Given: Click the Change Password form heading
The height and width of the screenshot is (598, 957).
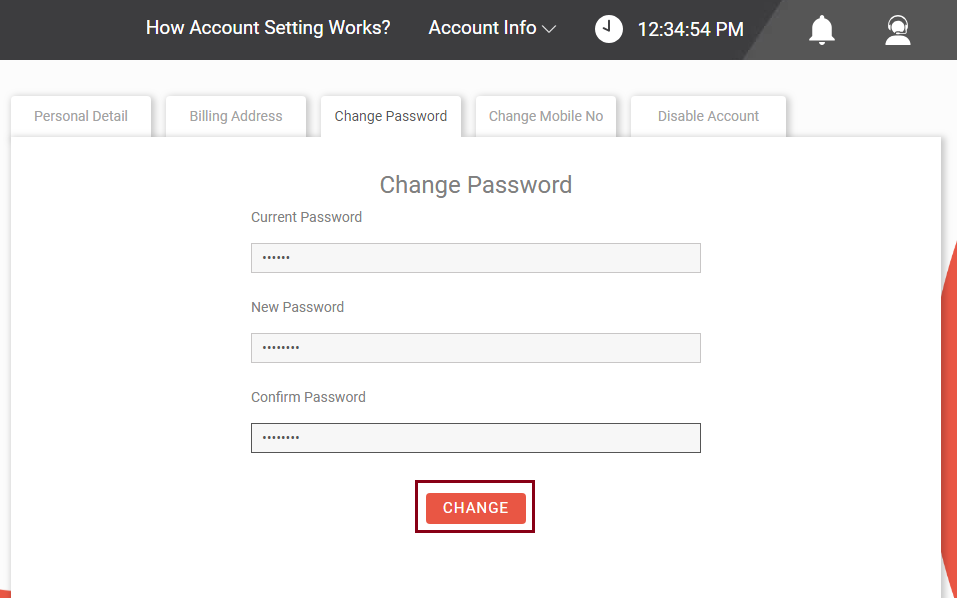Looking at the screenshot, I should (475, 185).
